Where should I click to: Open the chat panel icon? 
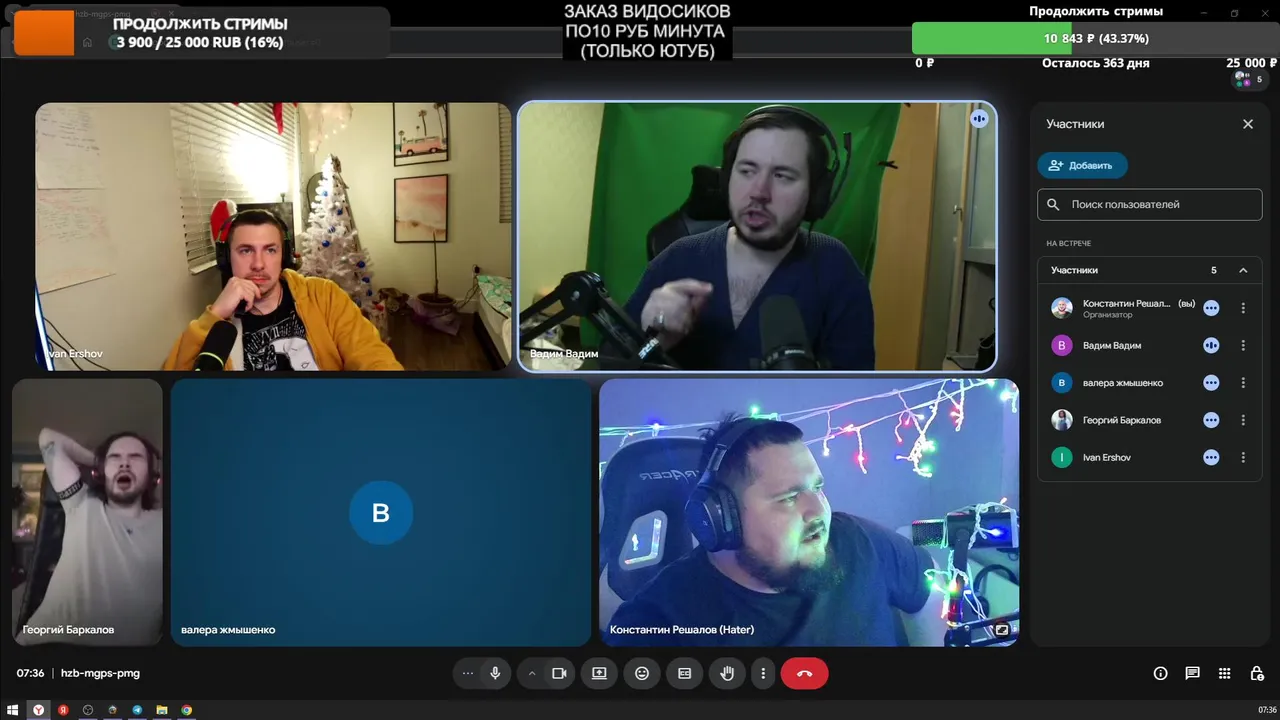tap(1192, 673)
